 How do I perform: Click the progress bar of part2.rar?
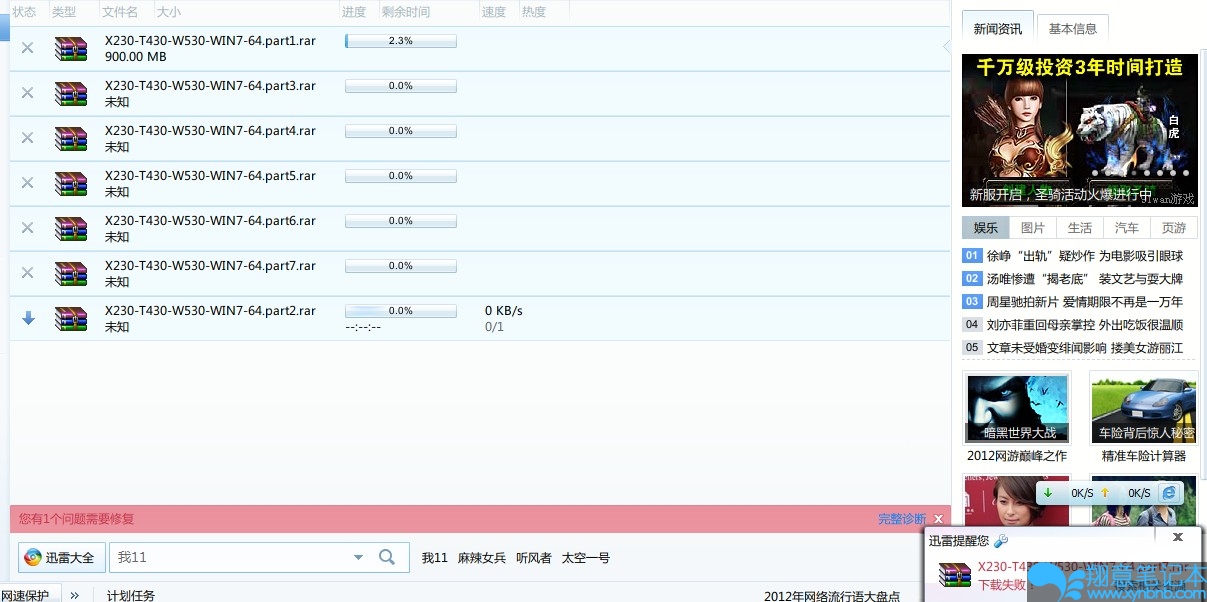click(401, 311)
